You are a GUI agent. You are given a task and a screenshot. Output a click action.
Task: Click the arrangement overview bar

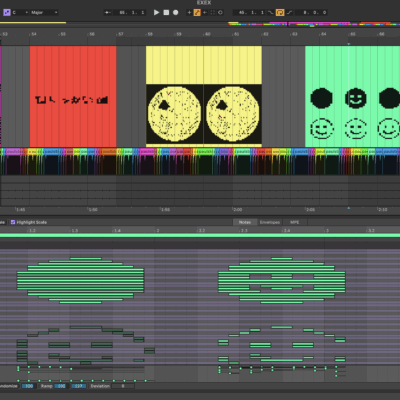coord(200,24)
